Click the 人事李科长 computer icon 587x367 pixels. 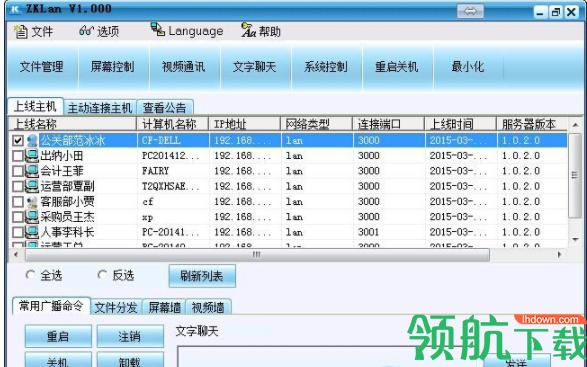(x=32, y=232)
